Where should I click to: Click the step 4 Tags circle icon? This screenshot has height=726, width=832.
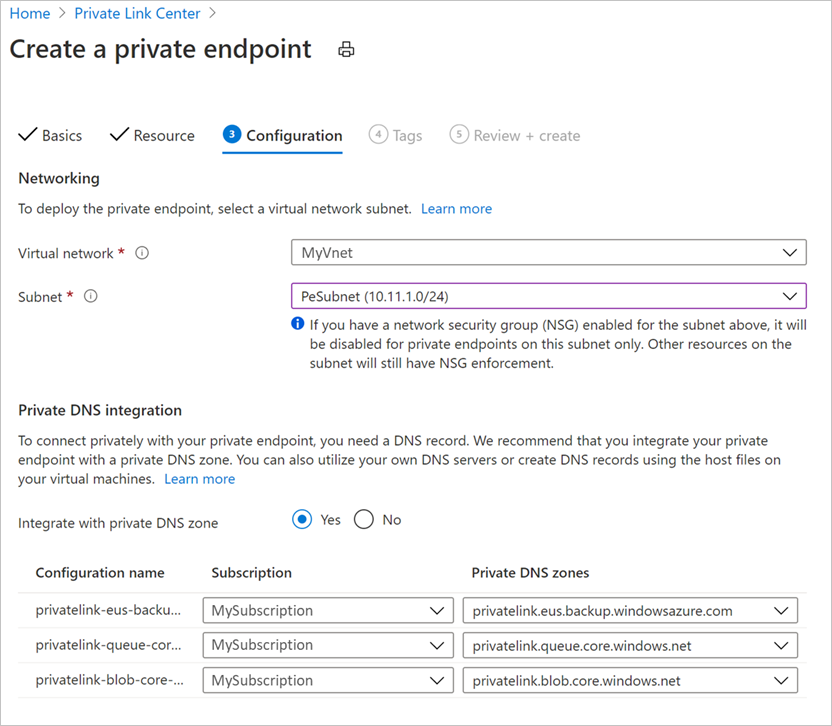coord(378,134)
